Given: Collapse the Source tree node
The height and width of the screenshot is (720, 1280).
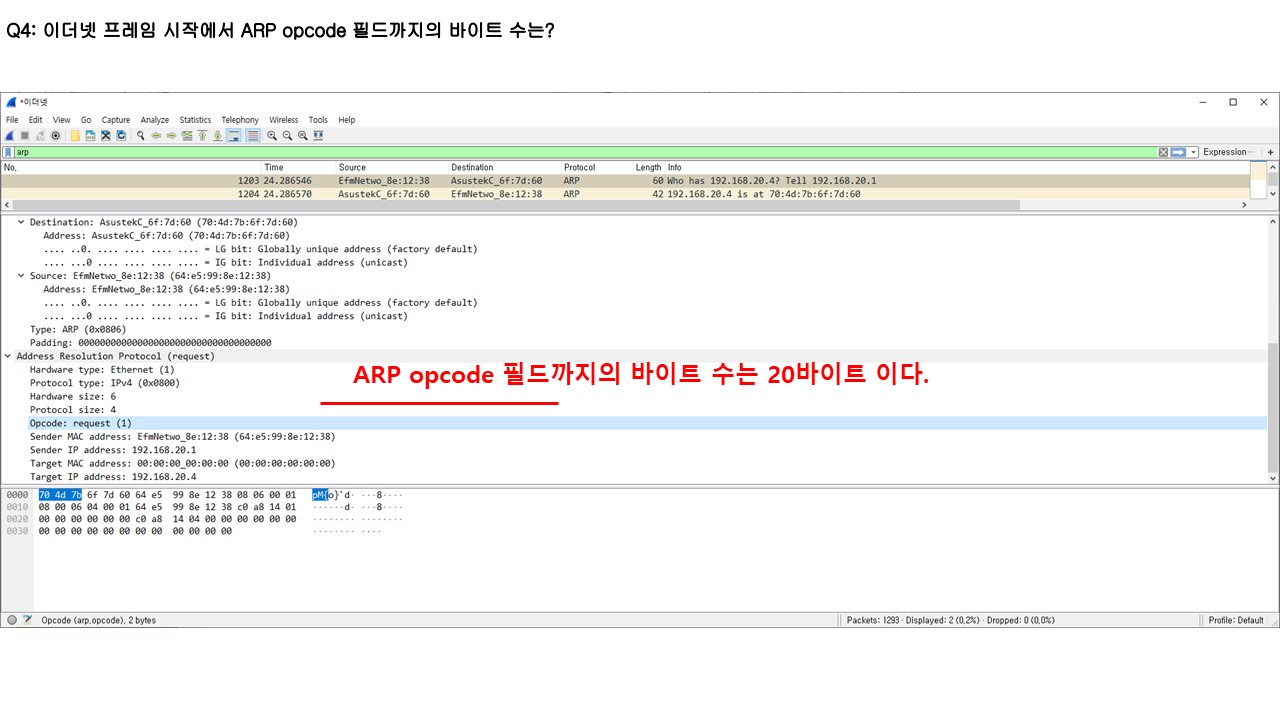Looking at the screenshot, I should [x=21, y=276].
